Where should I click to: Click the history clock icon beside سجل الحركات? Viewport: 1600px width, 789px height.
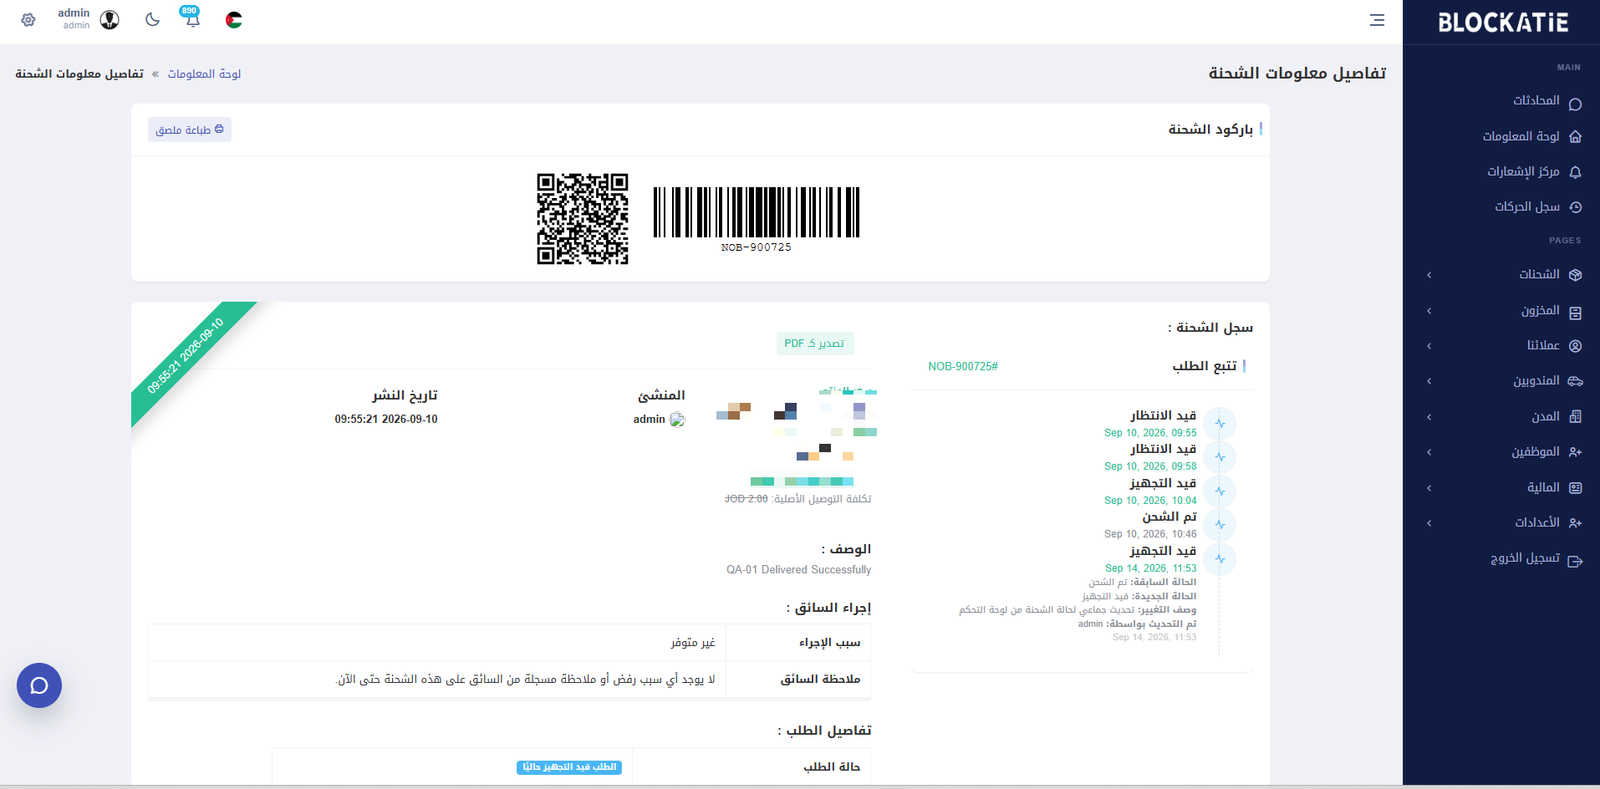click(1575, 207)
